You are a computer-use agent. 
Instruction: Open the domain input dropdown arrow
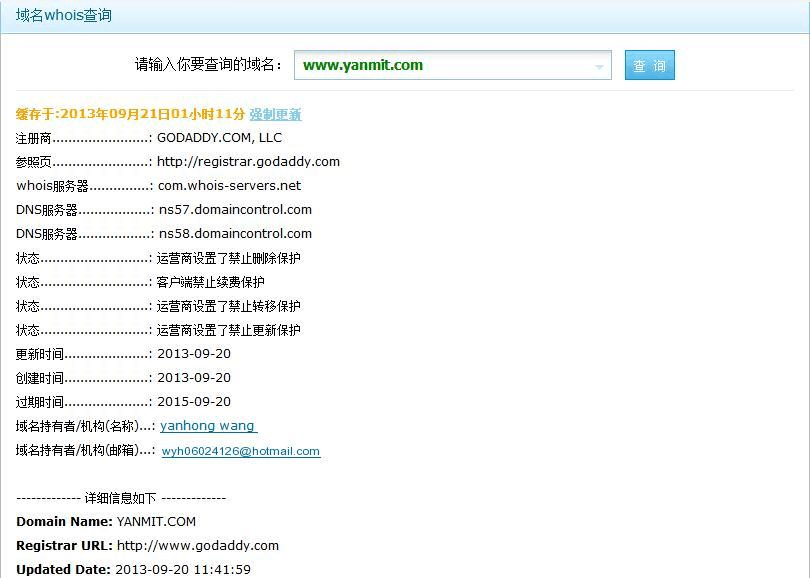tap(600, 67)
